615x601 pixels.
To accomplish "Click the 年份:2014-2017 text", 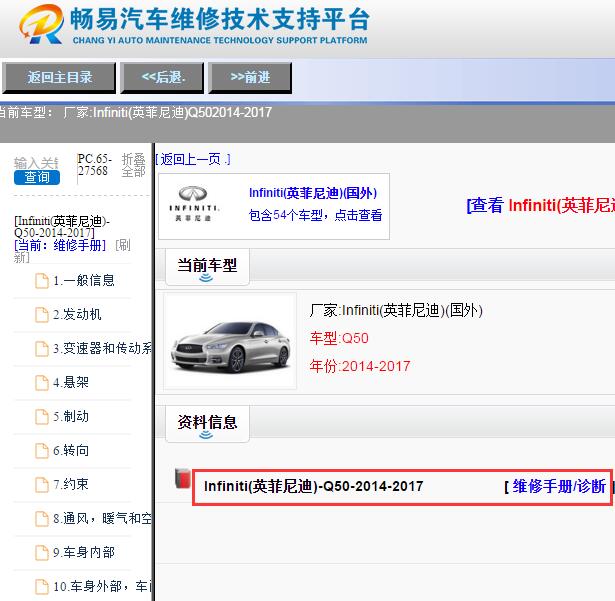I will click(x=360, y=366).
